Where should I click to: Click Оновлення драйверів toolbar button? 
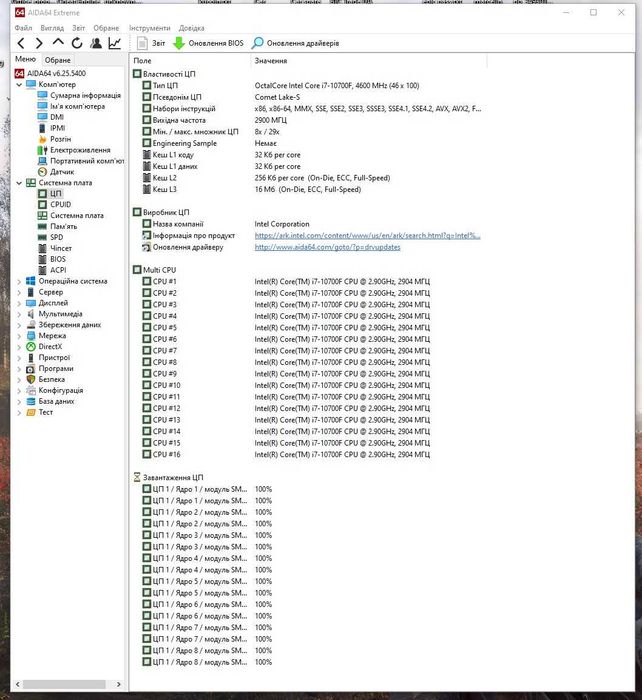point(295,43)
